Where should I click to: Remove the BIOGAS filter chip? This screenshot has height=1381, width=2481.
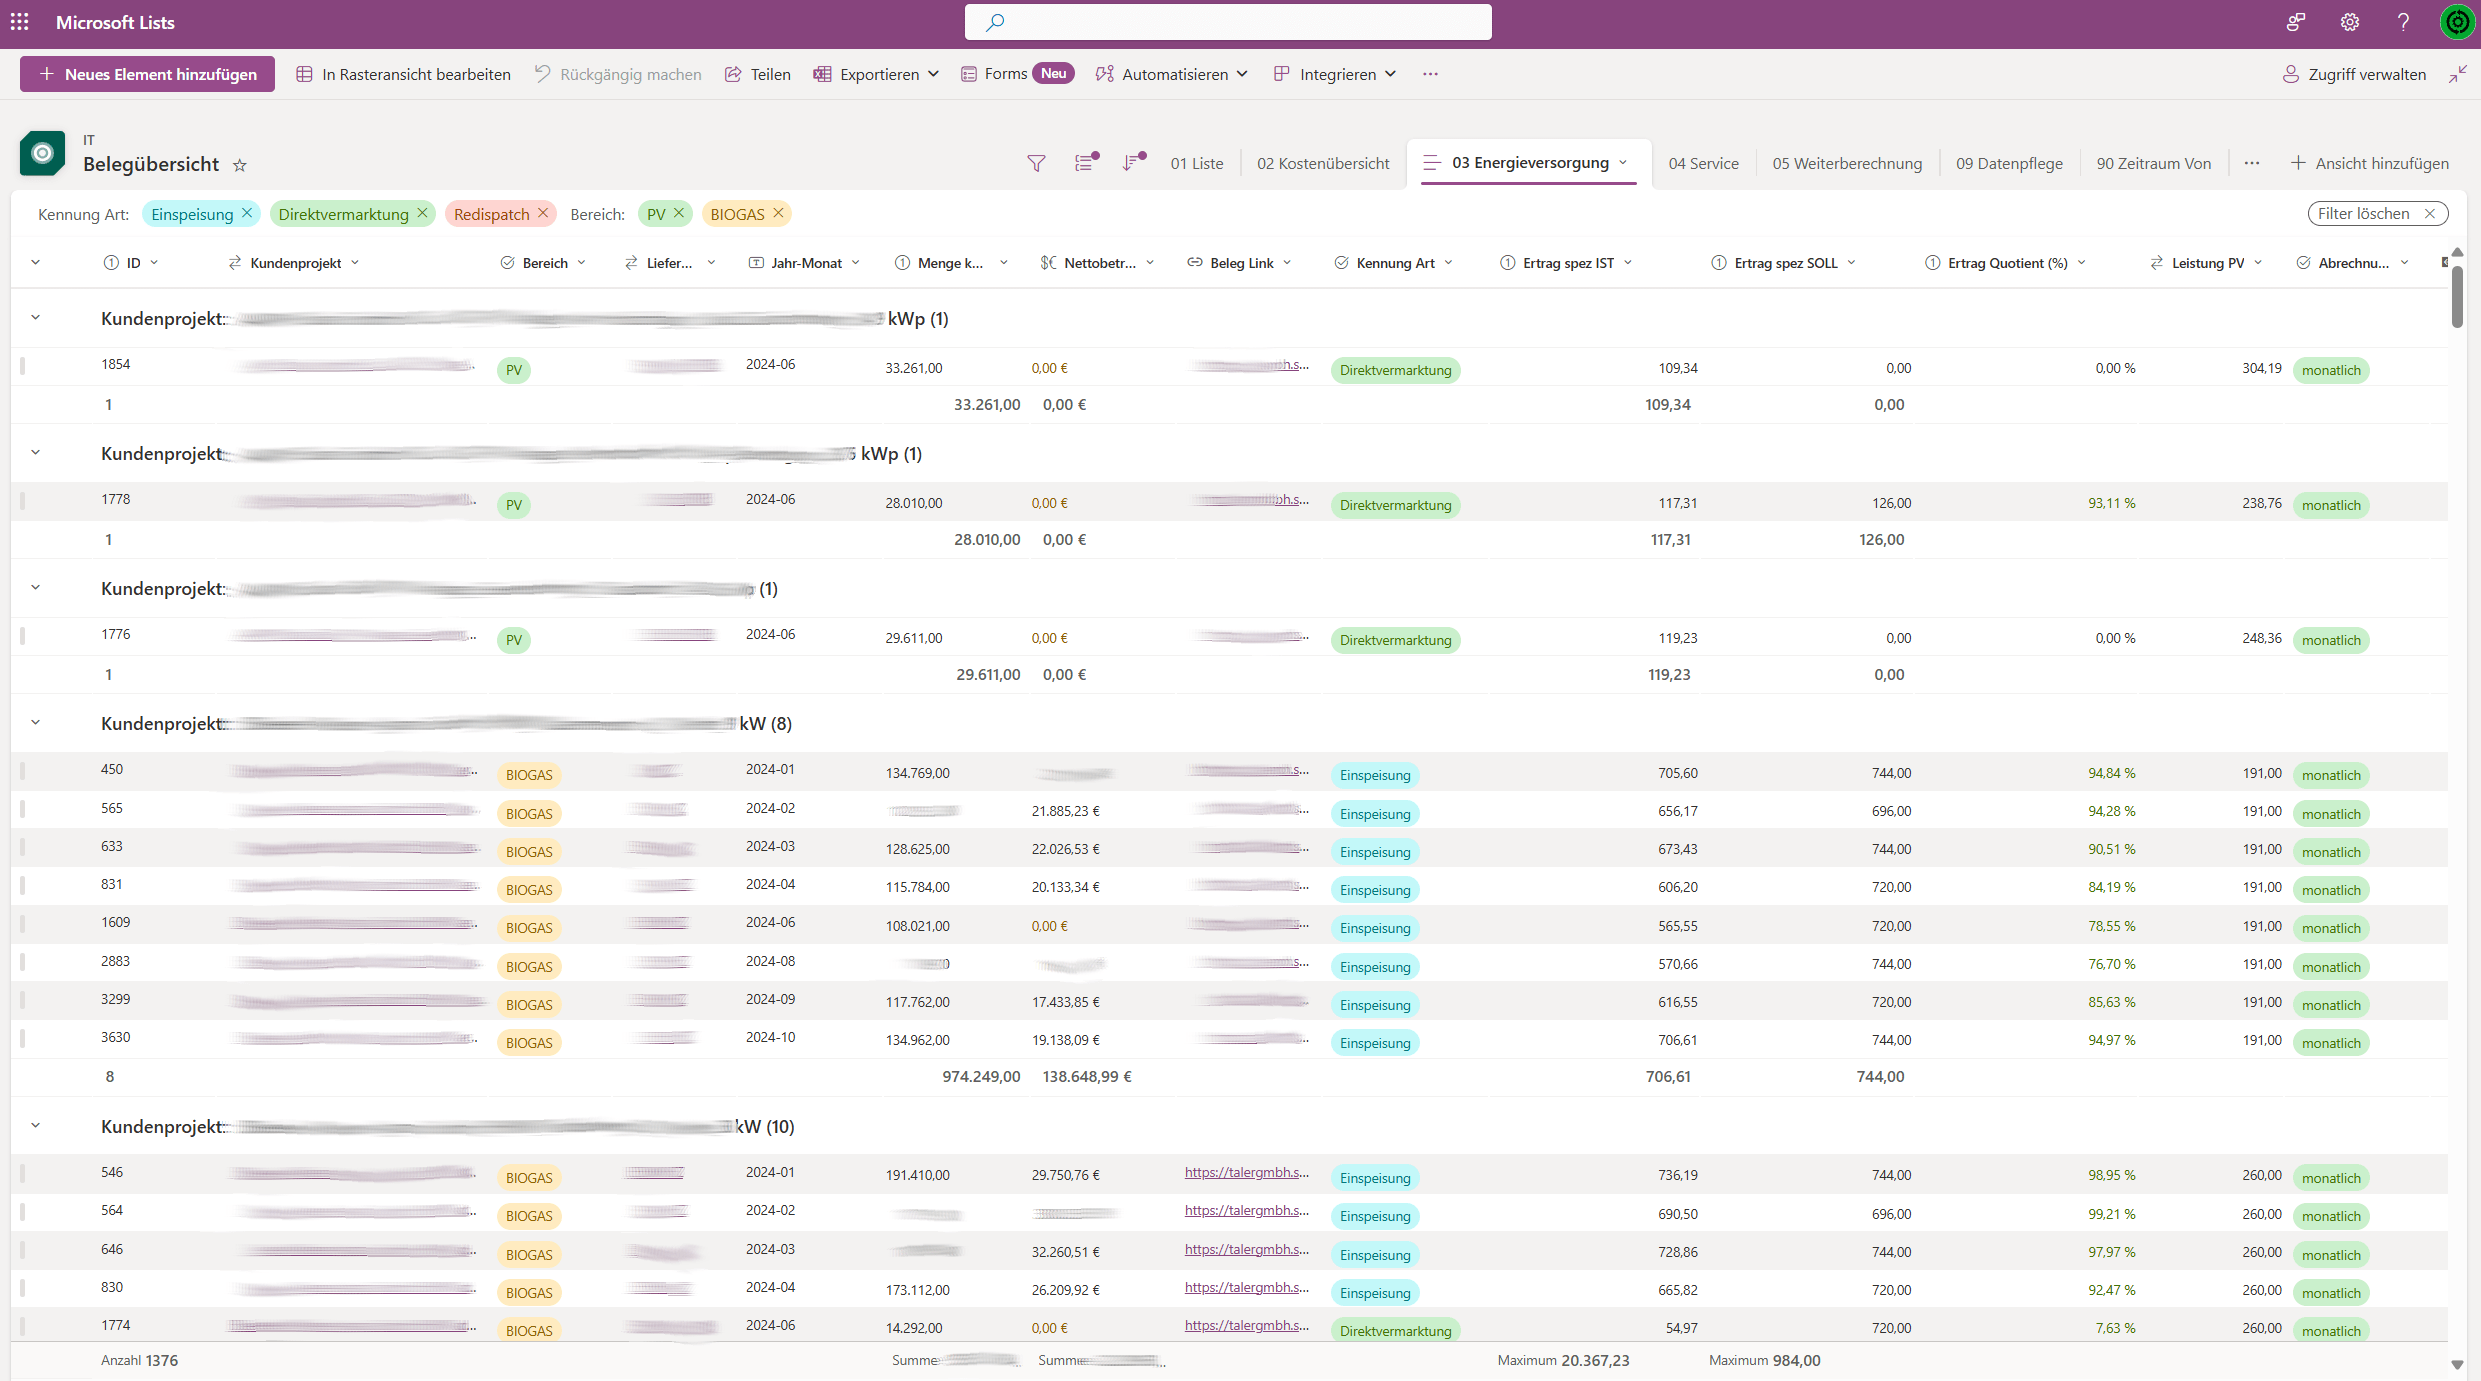pyautogui.click(x=778, y=213)
